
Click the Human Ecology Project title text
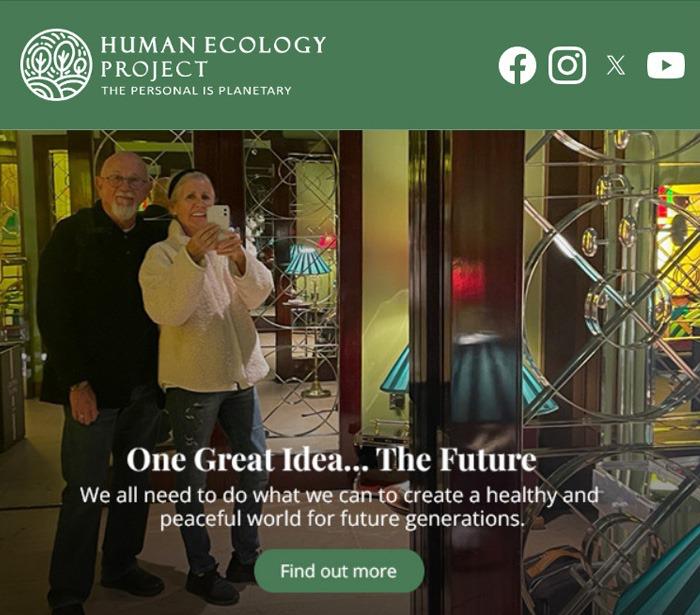click(213, 57)
